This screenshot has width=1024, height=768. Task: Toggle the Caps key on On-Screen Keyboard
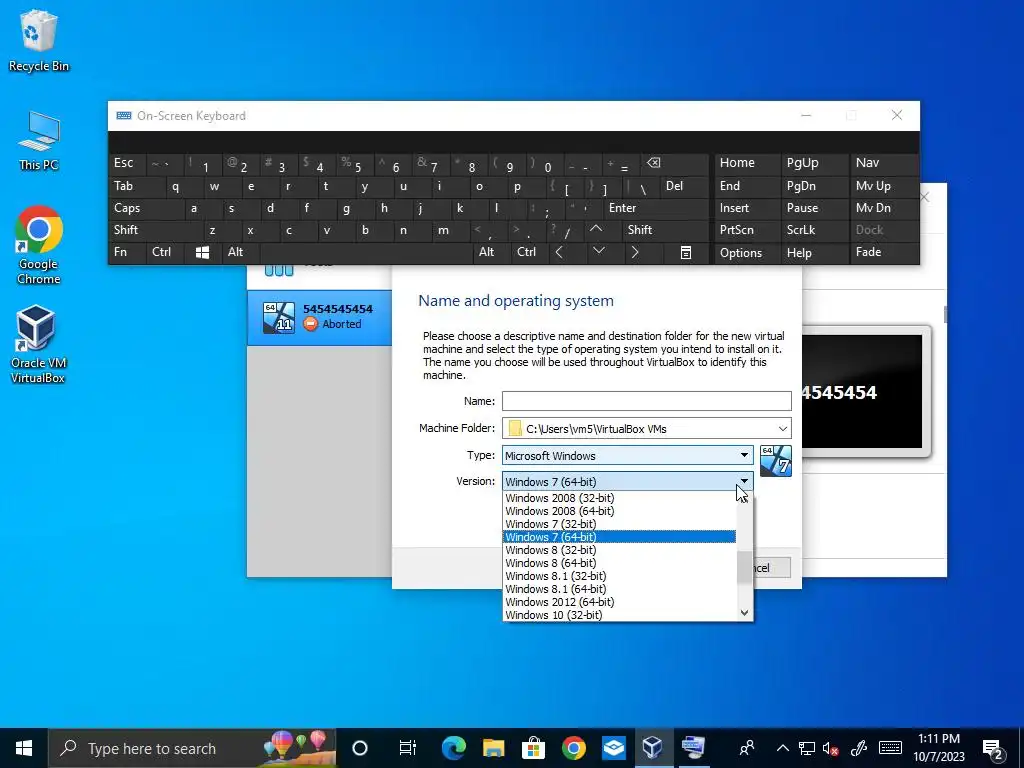[146, 208]
